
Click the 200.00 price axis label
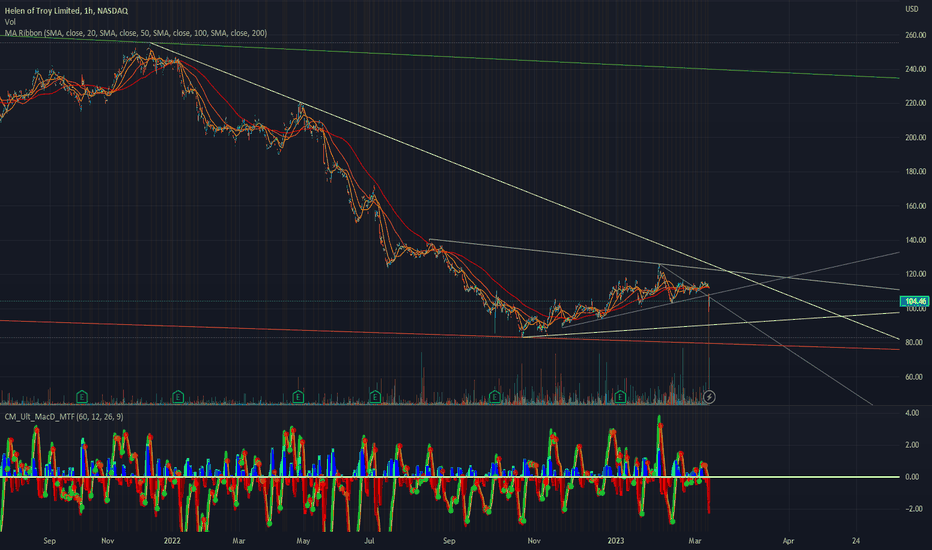coord(916,137)
